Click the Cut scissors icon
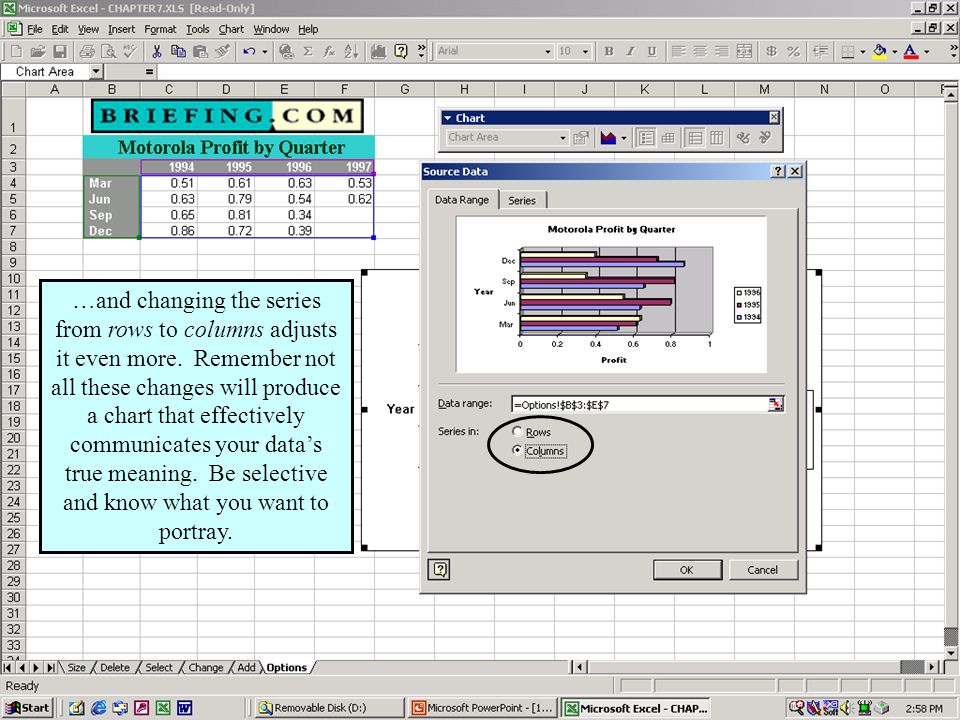The width and height of the screenshot is (960, 720). (x=157, y=51)
